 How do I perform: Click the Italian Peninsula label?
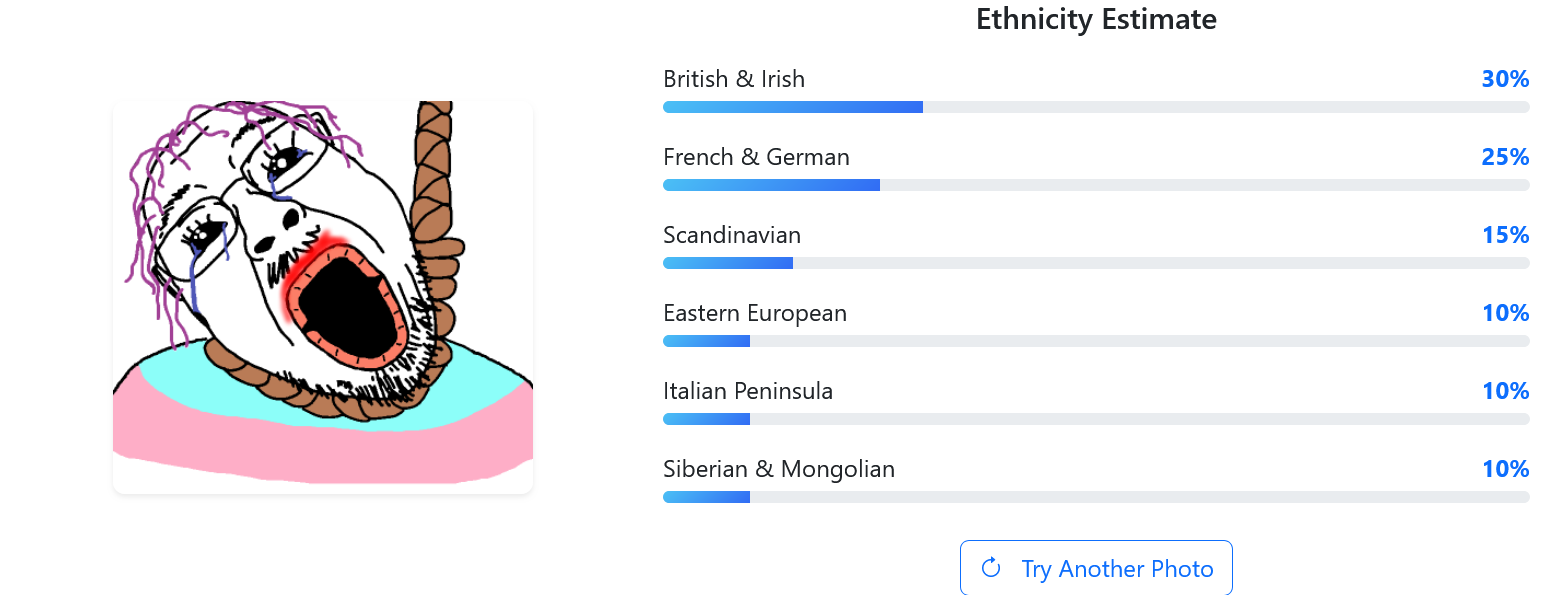747,391
